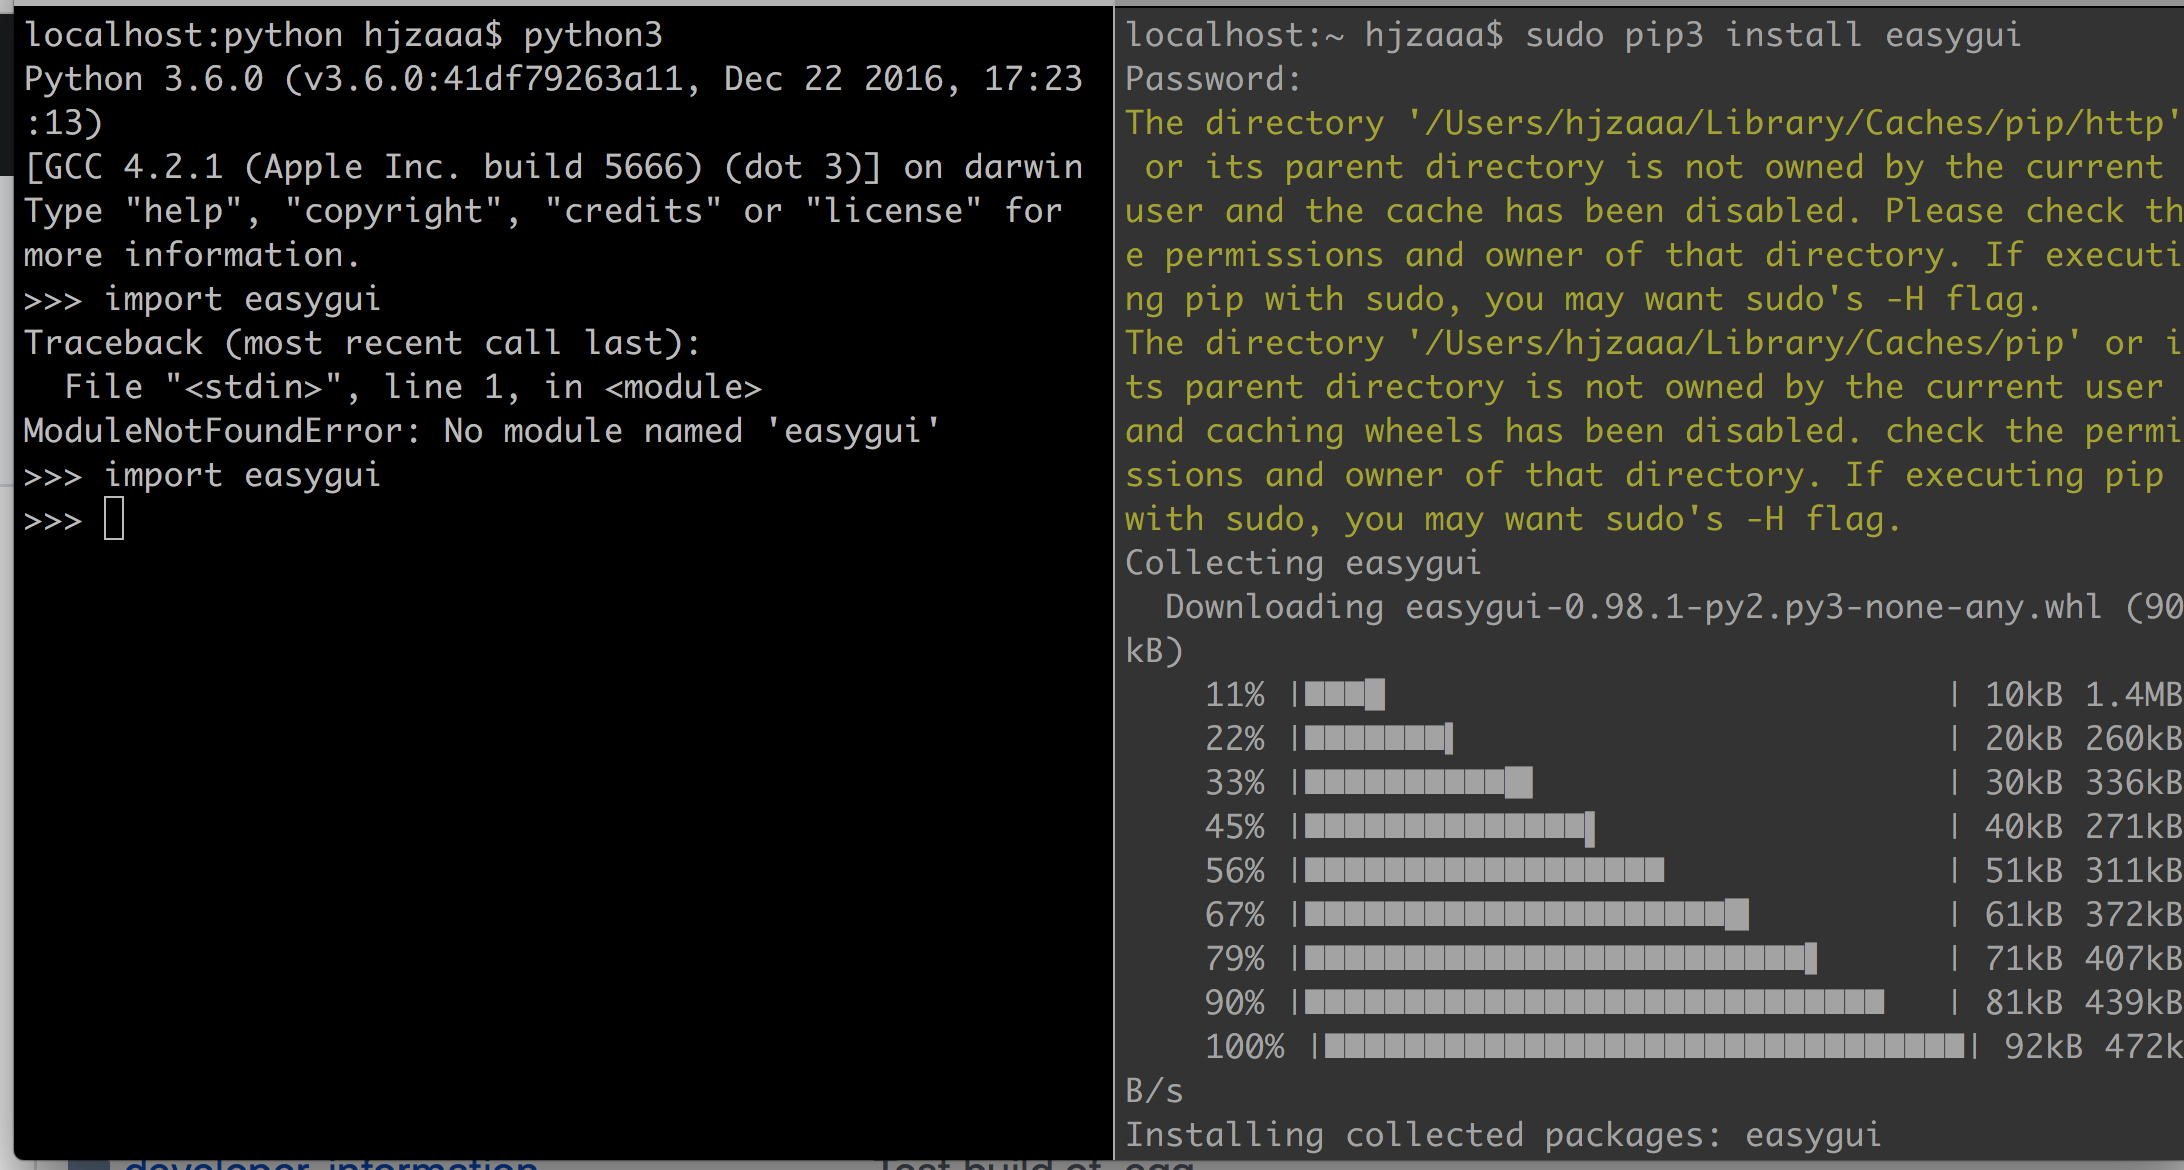Click the 90% progress bar
This screenshot has height=1170, width=2184.
1594,1002
